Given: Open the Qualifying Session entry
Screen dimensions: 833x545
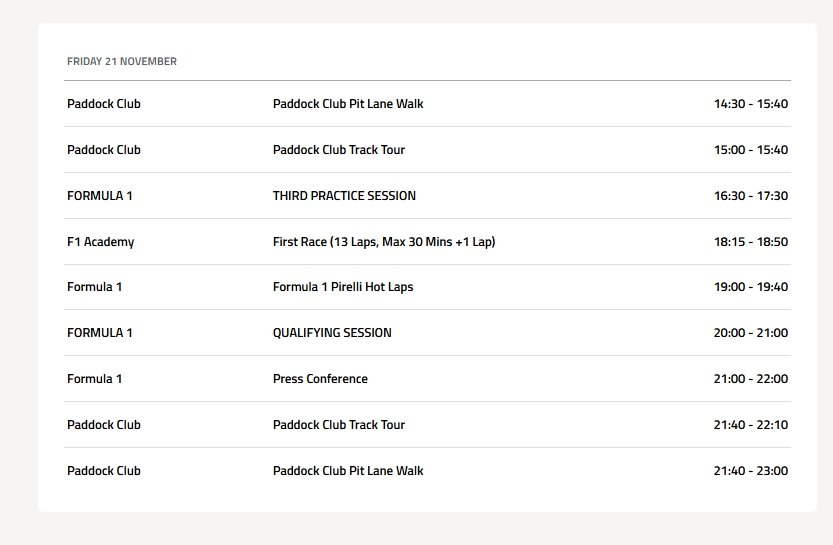Looking at the screenshot, I should (x=332, y=333).
